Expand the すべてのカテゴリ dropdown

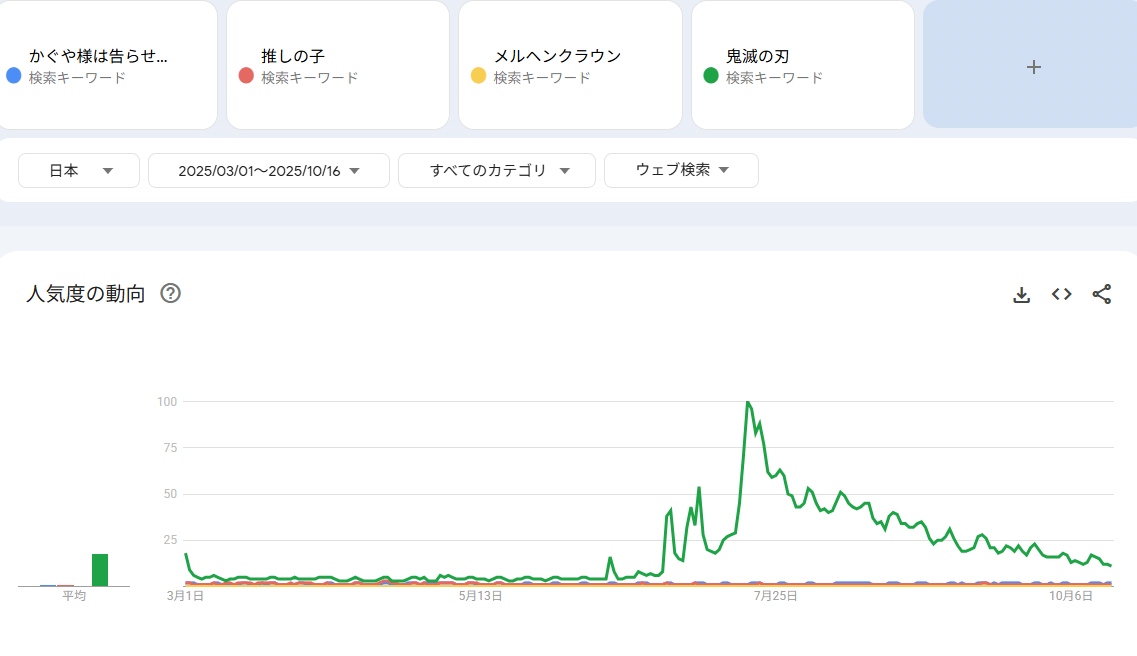coord(497,171)
